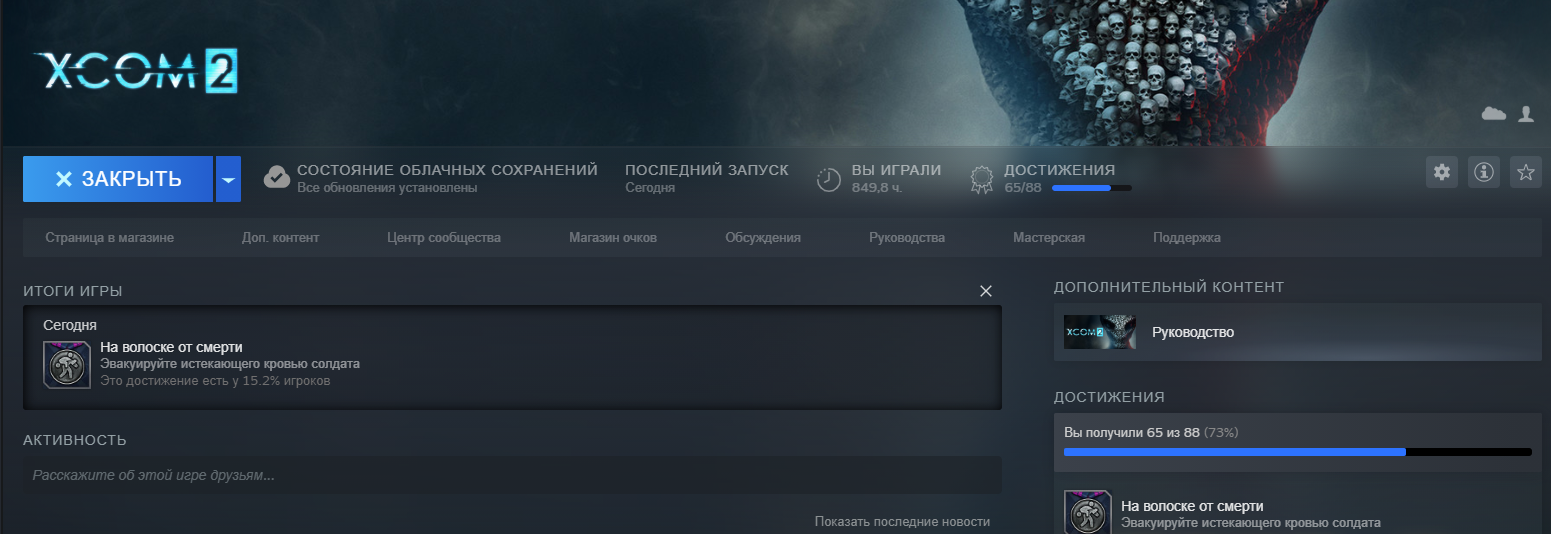Screen dimensions: 1551x534
Task: Open Обсуждения tab
Action: (763, 238)
